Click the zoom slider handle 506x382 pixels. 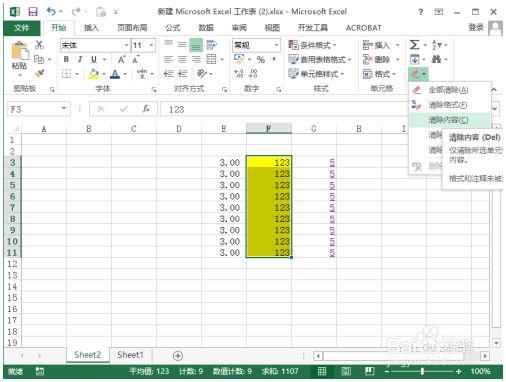click(422, 371)
